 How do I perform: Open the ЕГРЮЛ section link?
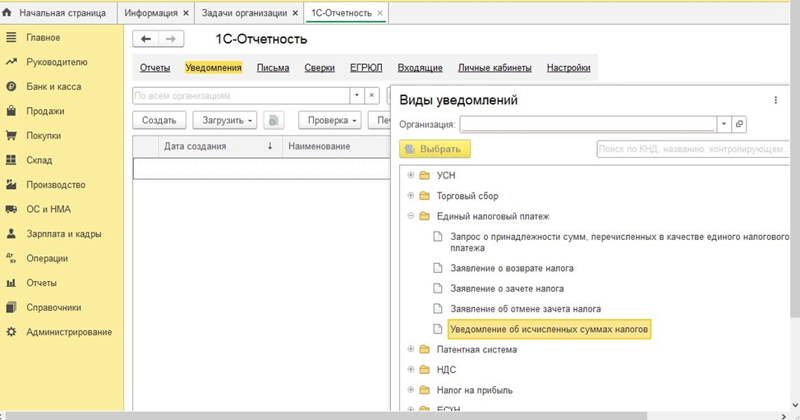[366, 67]
